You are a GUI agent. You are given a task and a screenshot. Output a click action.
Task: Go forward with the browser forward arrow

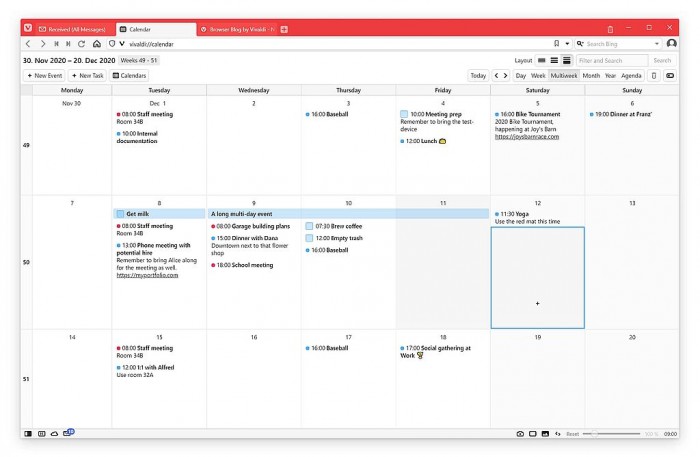pyautogui.click(x=43, y=44)
